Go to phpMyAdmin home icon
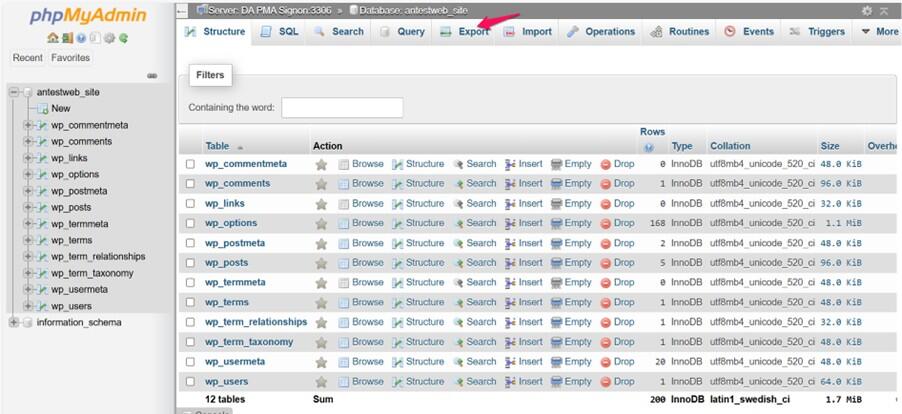This screenshot has height=414, width=902. coord(52,38)
